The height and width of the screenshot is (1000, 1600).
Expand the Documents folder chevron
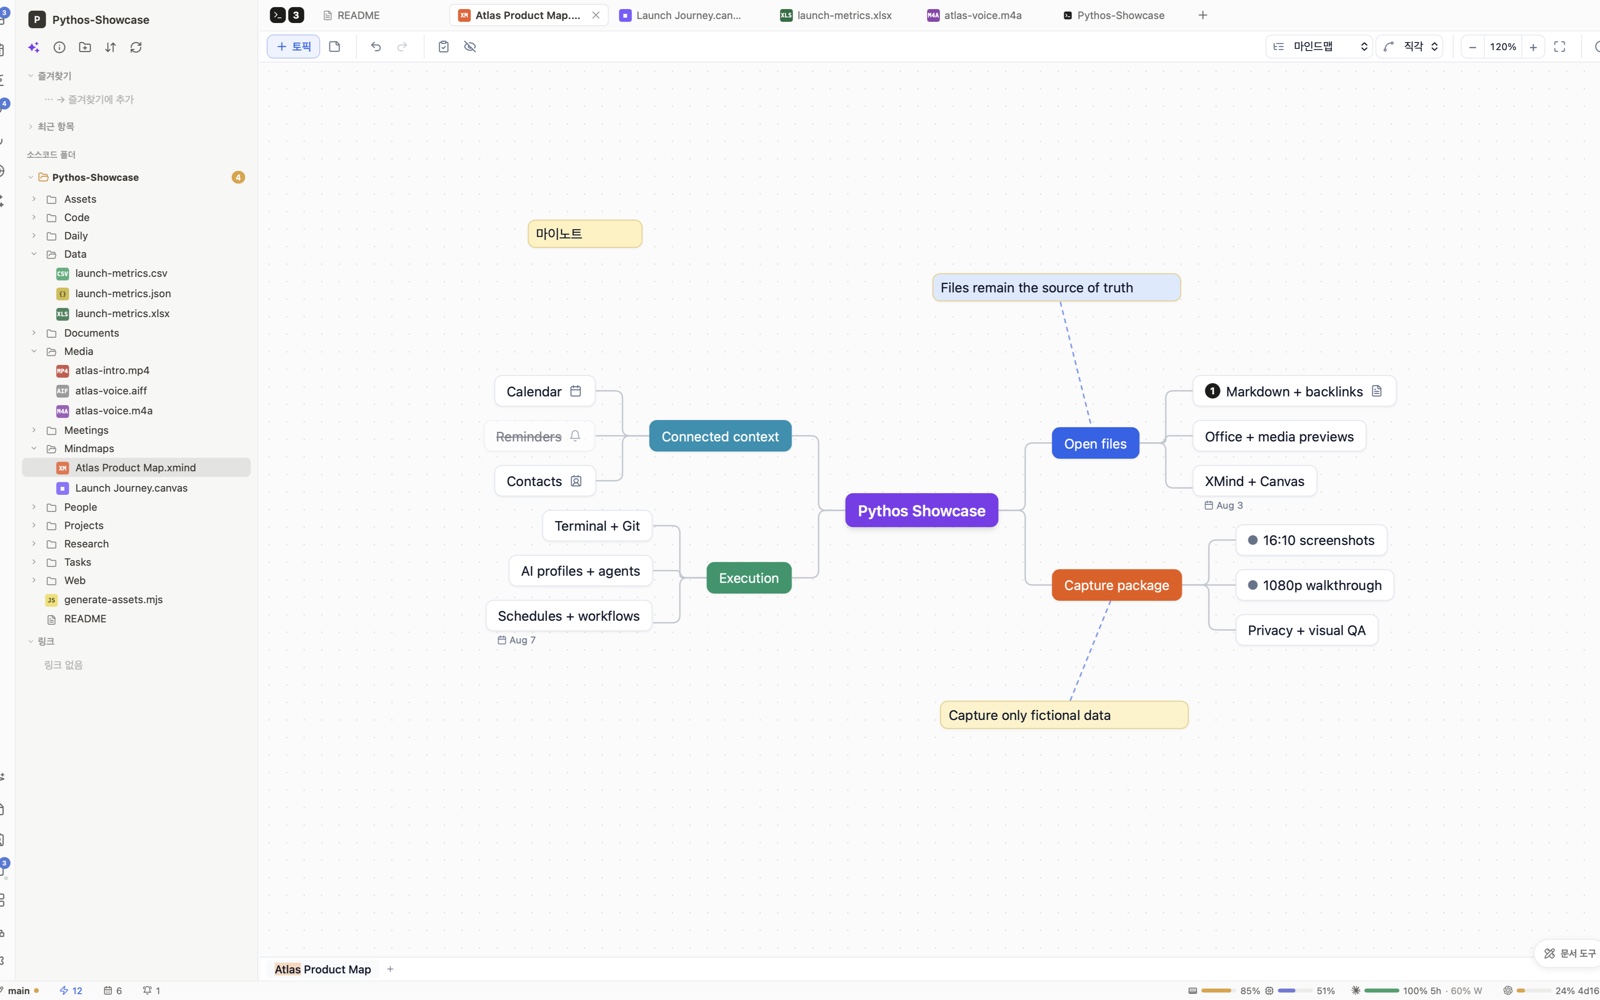34,333
